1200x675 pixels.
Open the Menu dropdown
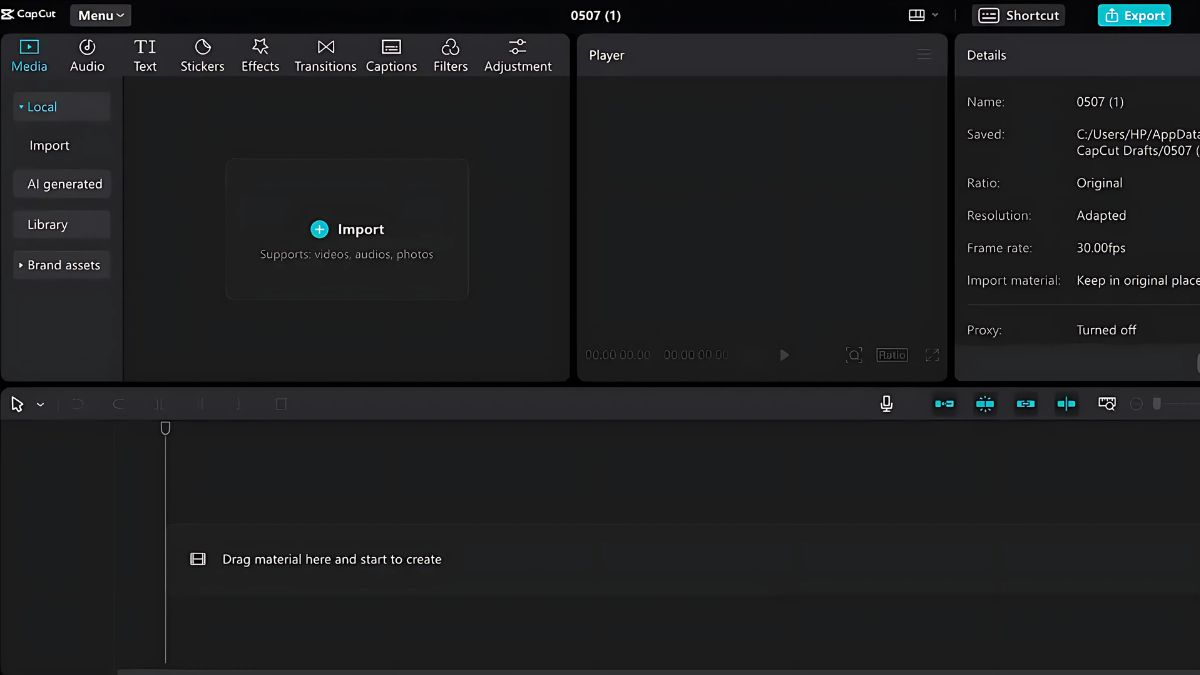coord(99,15)
